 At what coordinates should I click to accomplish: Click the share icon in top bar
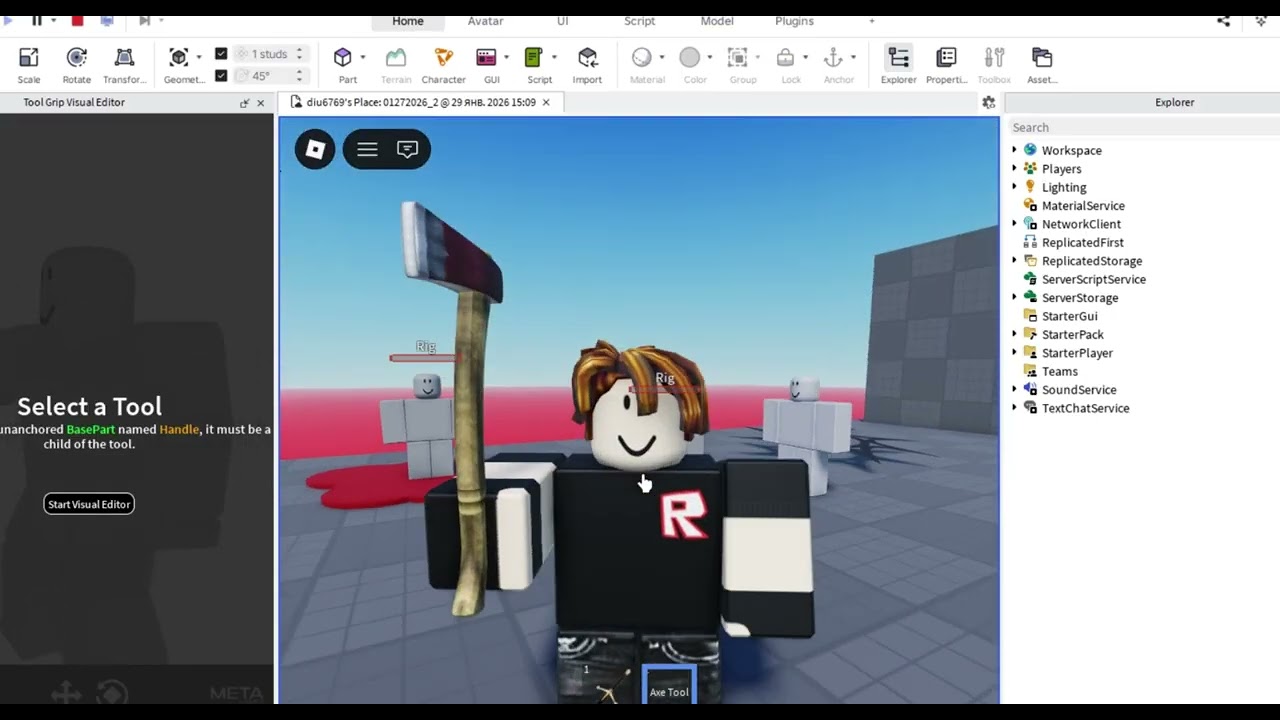point(1223,20)
